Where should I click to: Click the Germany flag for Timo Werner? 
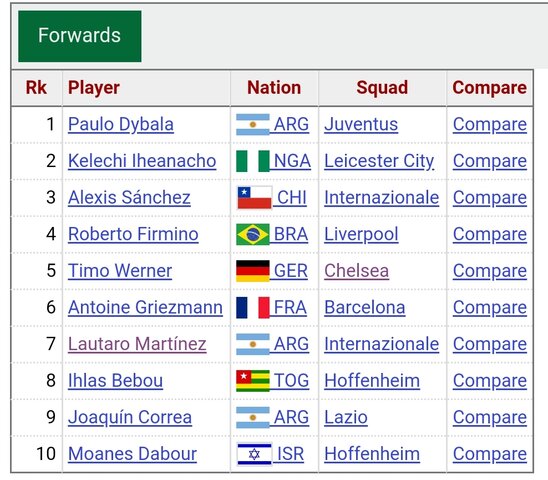click(x=253, y=271)
